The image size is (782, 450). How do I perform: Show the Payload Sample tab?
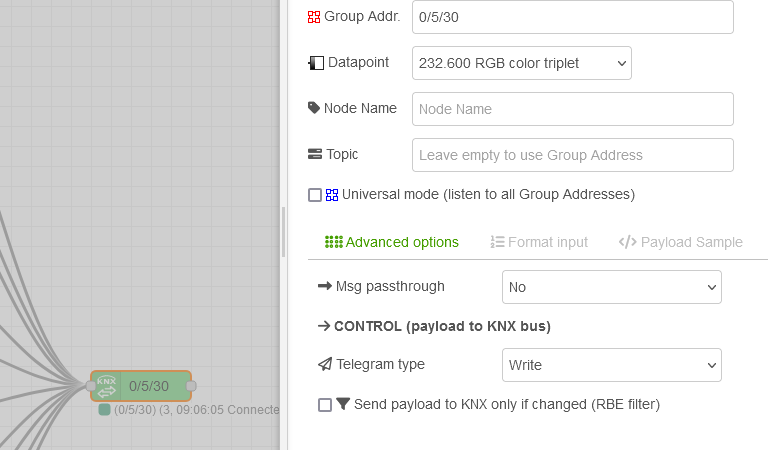681,242
